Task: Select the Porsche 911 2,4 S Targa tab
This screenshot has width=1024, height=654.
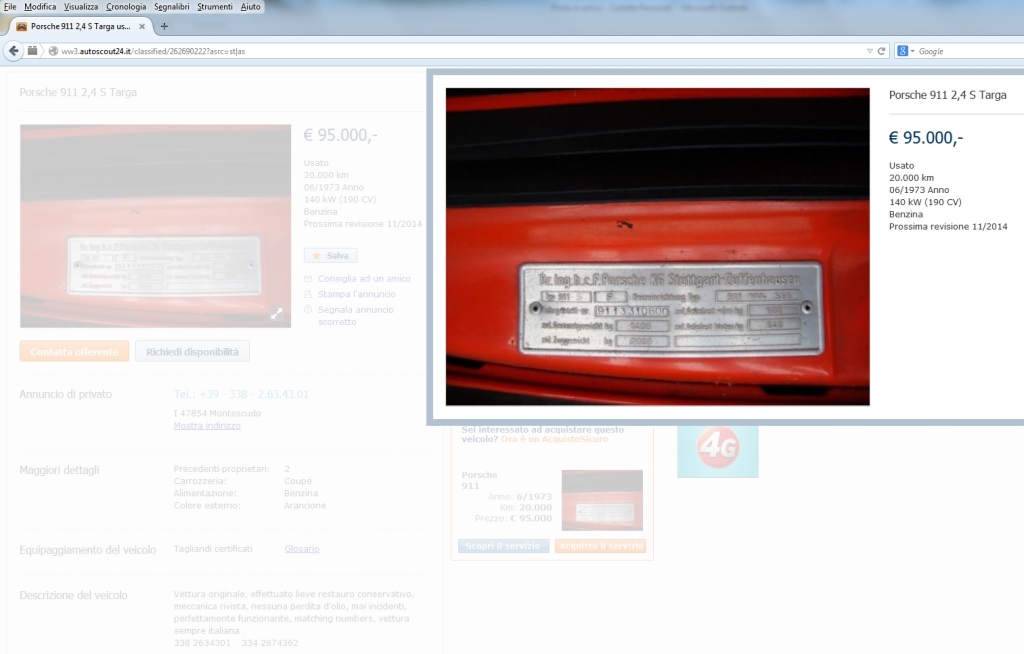Action: click(x=80, y=27)
